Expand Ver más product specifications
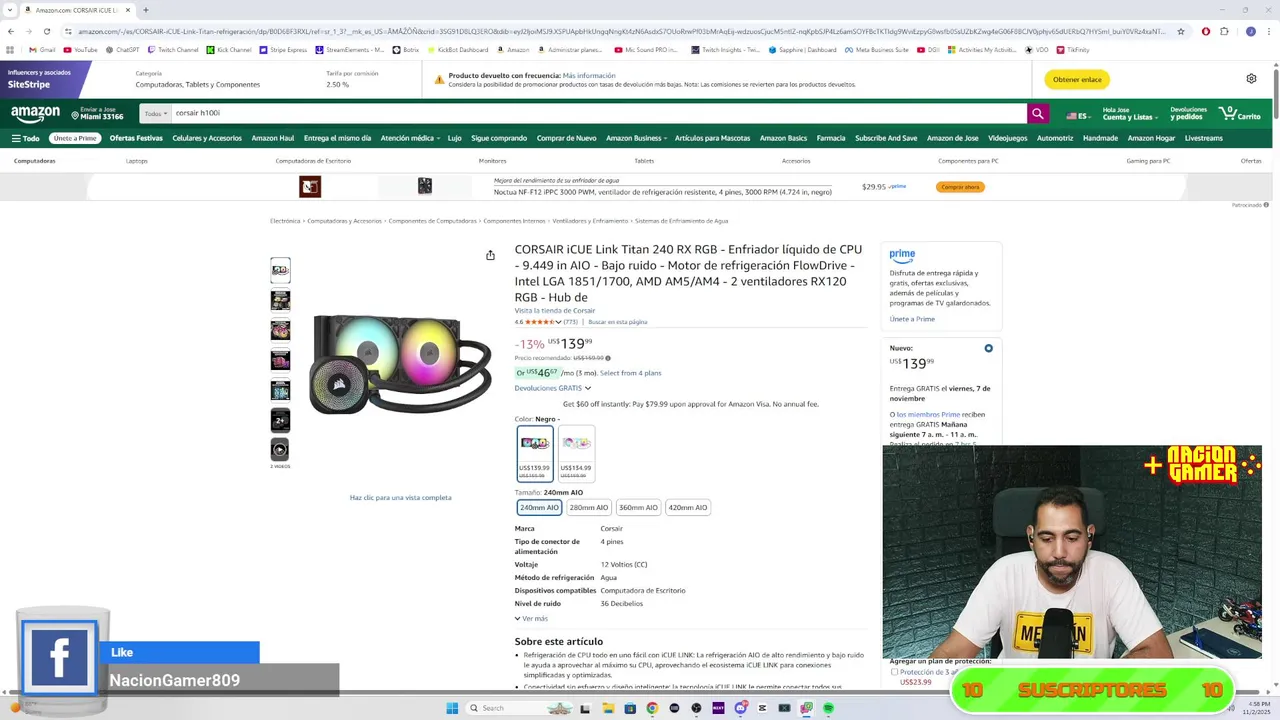The width and height of the screenshot is (1280, 720). coord(531,618)
